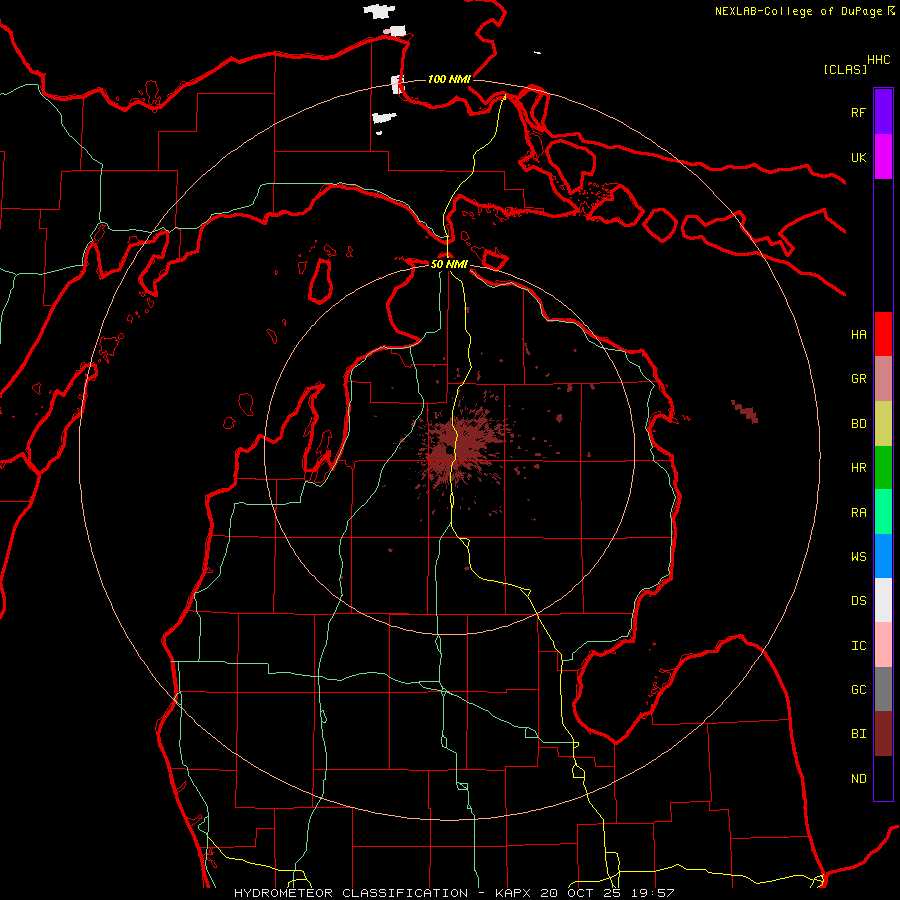900x900 pixels.
Task: Click the HHC legend title
Action: click(879, 60)
